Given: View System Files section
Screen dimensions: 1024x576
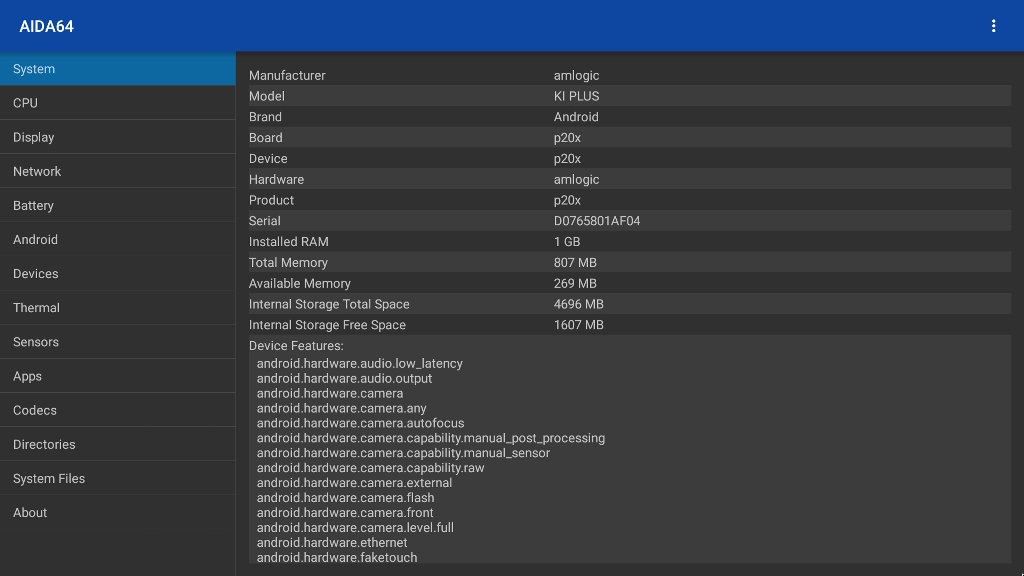Looking at the screenshot, I should (118, 479).
